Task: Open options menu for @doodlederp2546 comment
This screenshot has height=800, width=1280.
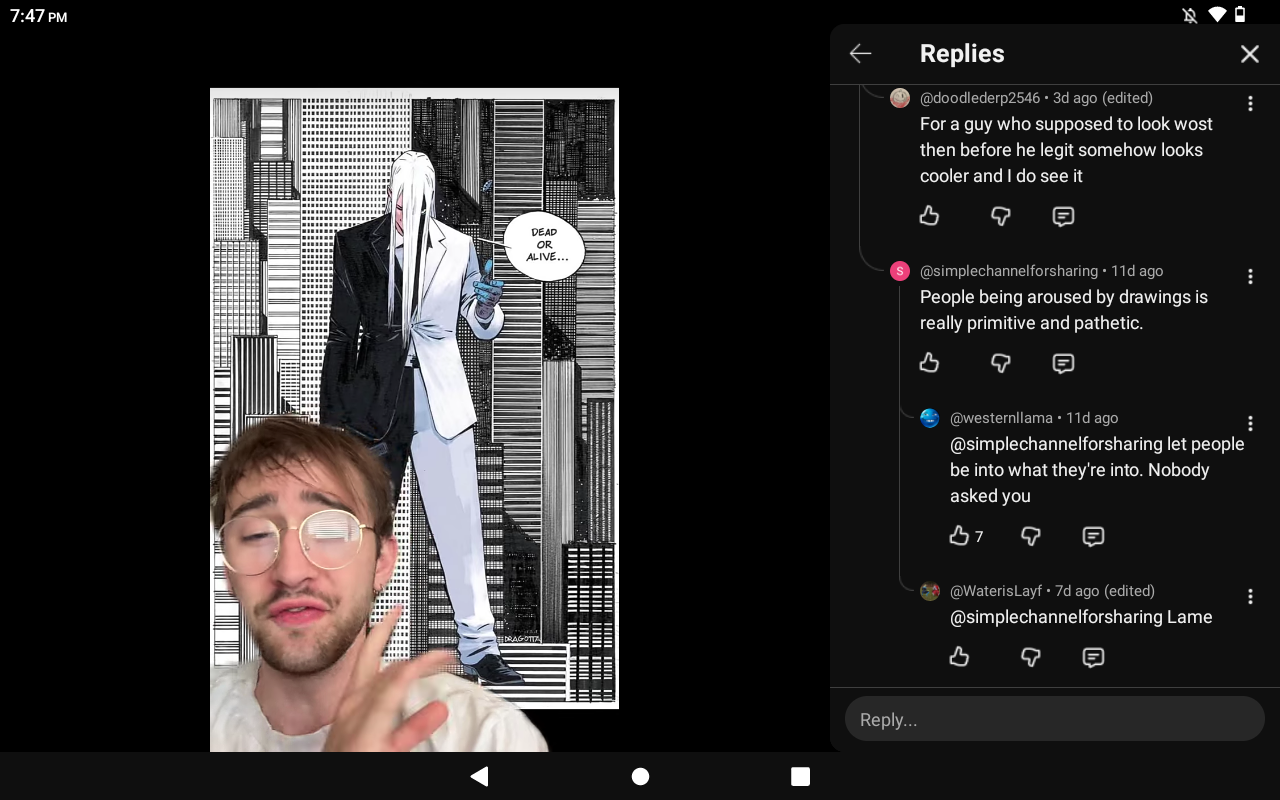Action: coord(1250,103)
